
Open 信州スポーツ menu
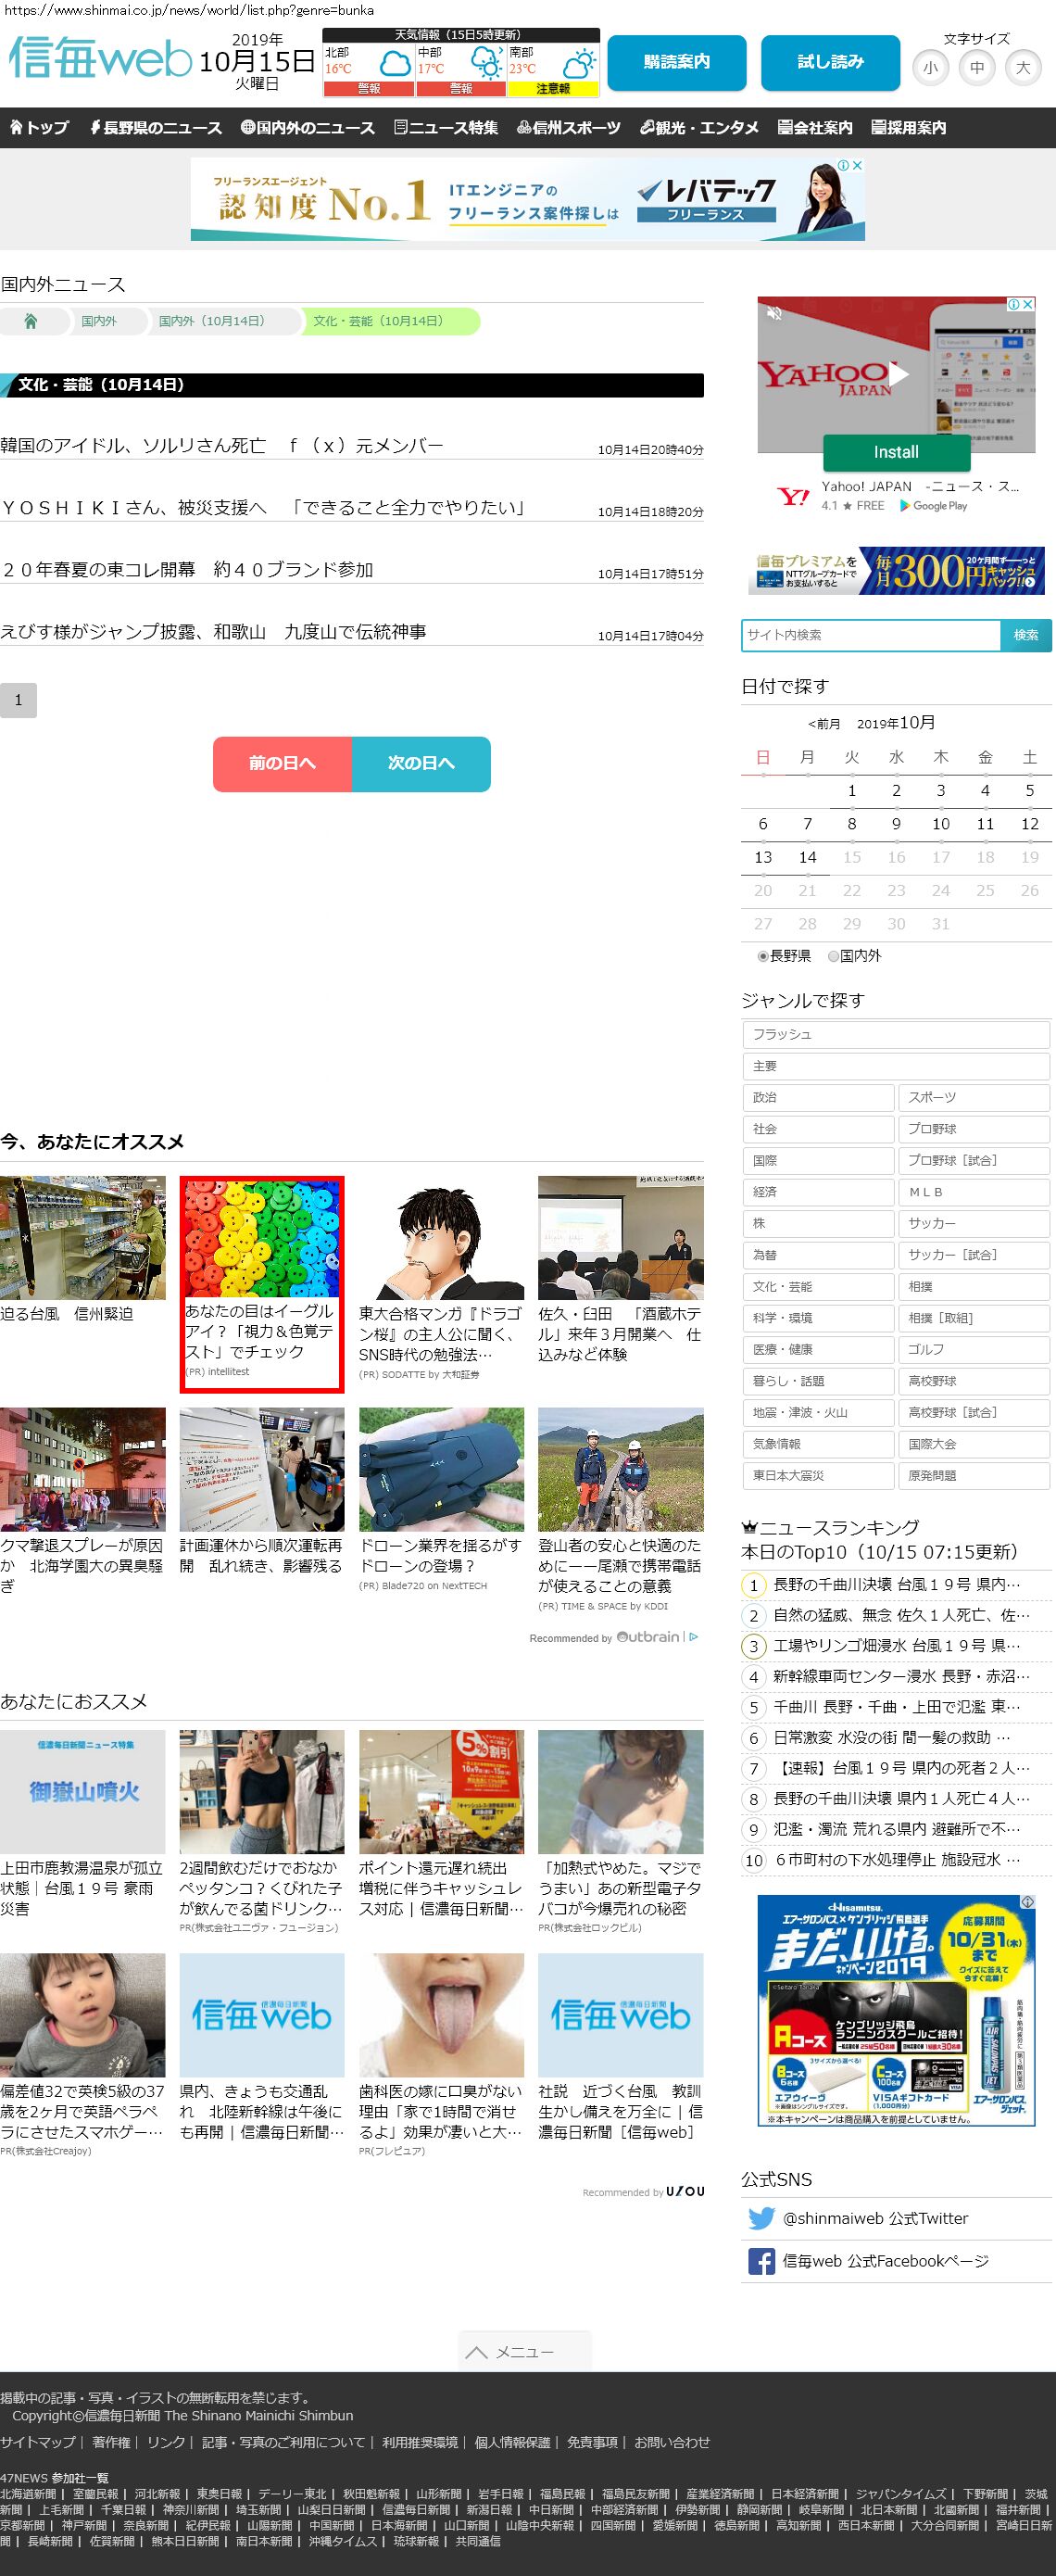point(569,127)
